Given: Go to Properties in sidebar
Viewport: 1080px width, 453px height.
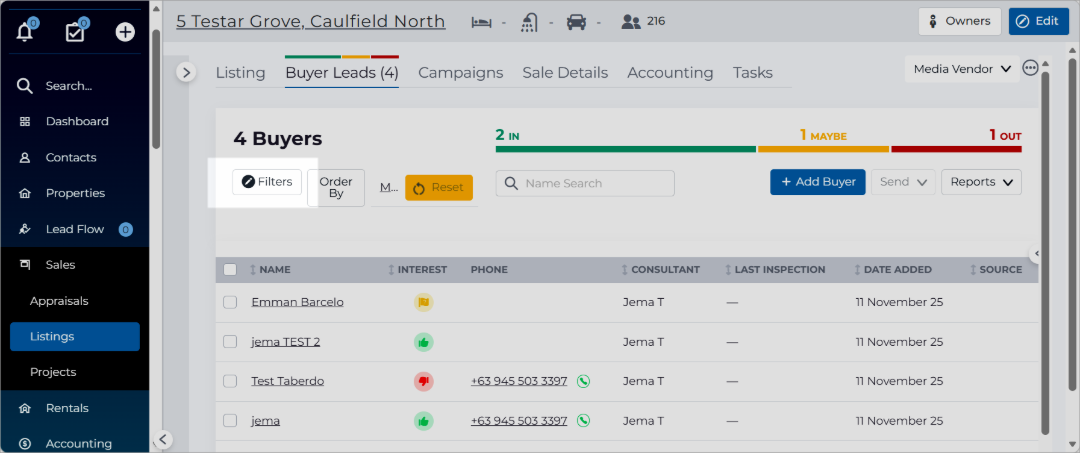Looking at the screenshot, I should point(74,193).
